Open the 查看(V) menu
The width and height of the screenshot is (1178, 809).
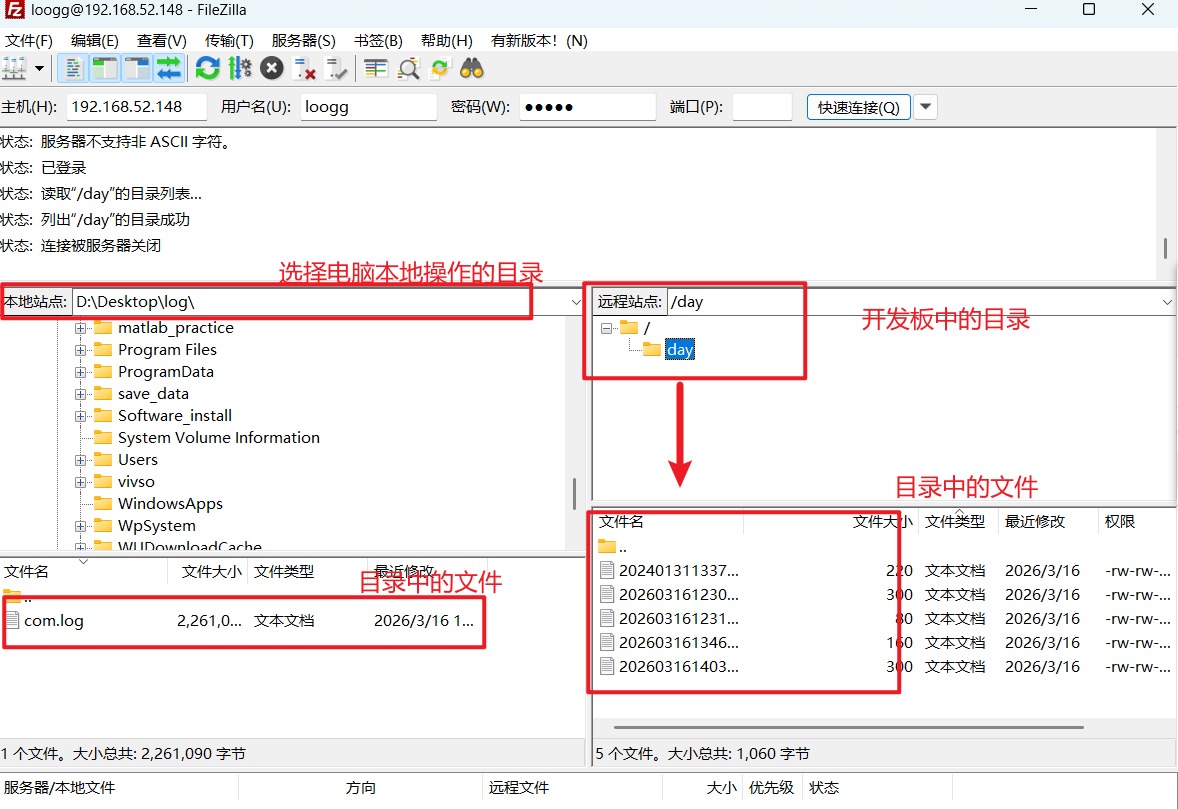[162, 41]
